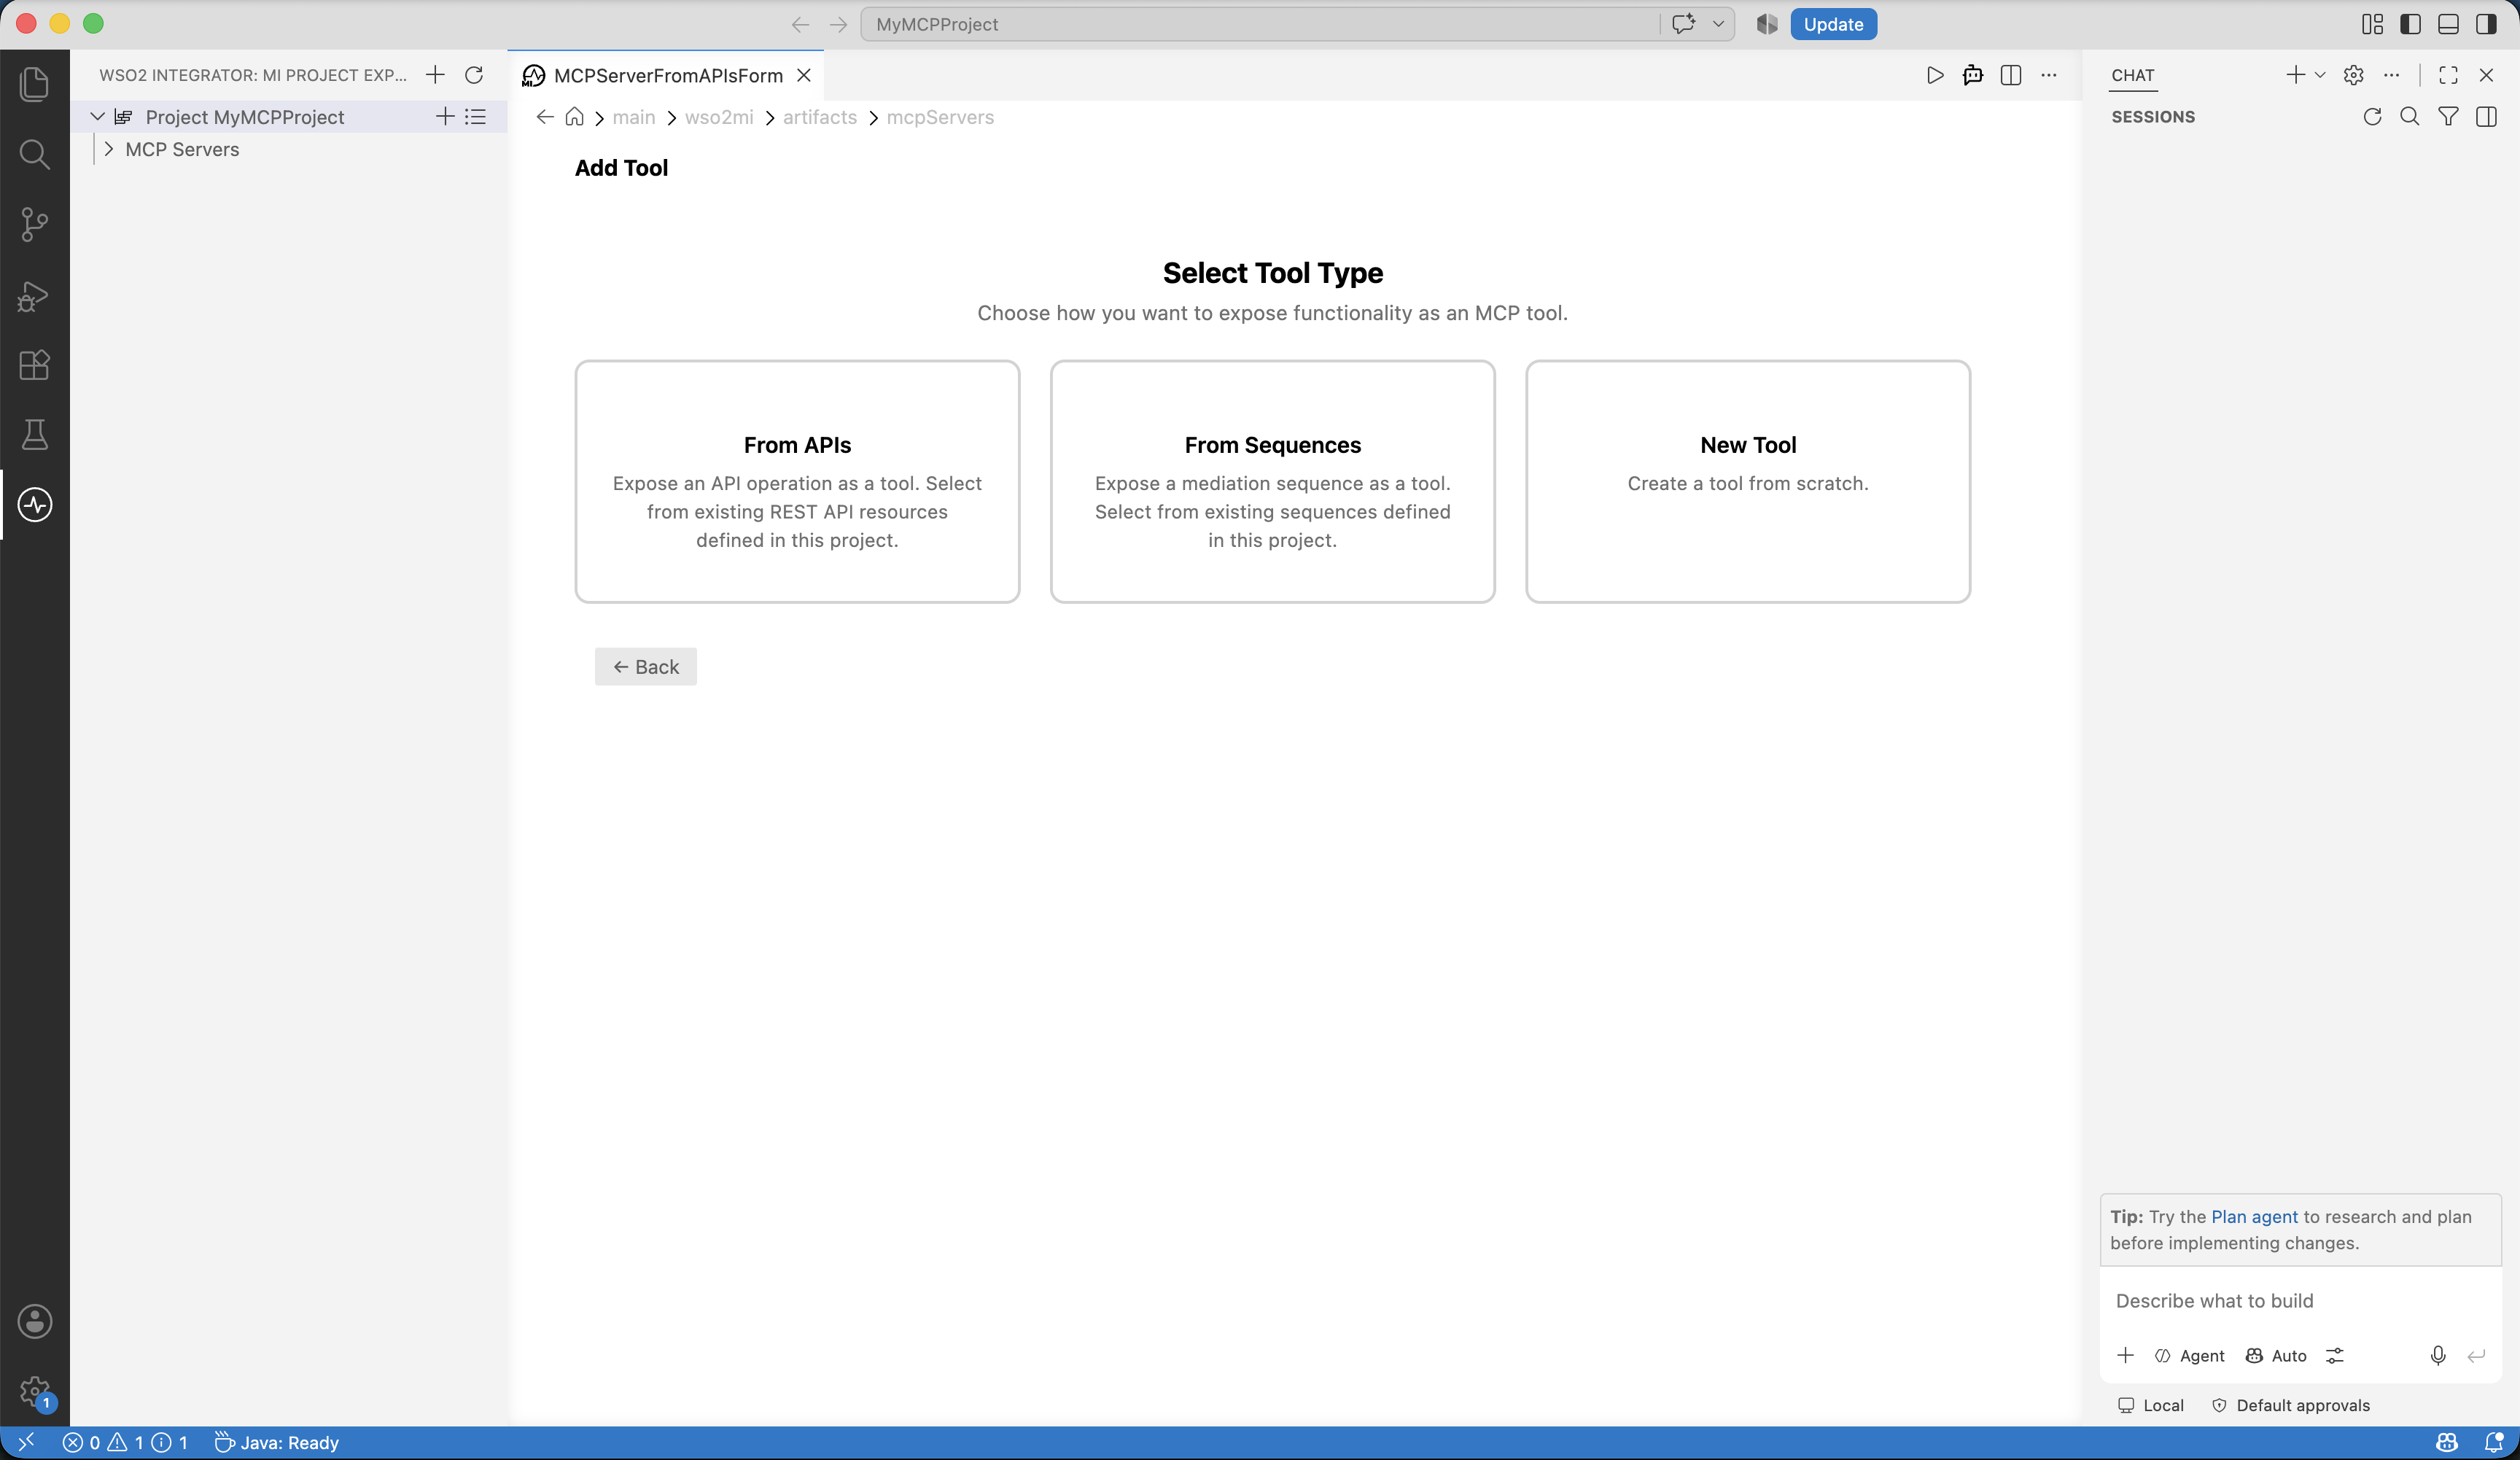Open the Explorer view in activity bar

coord(35,83)
